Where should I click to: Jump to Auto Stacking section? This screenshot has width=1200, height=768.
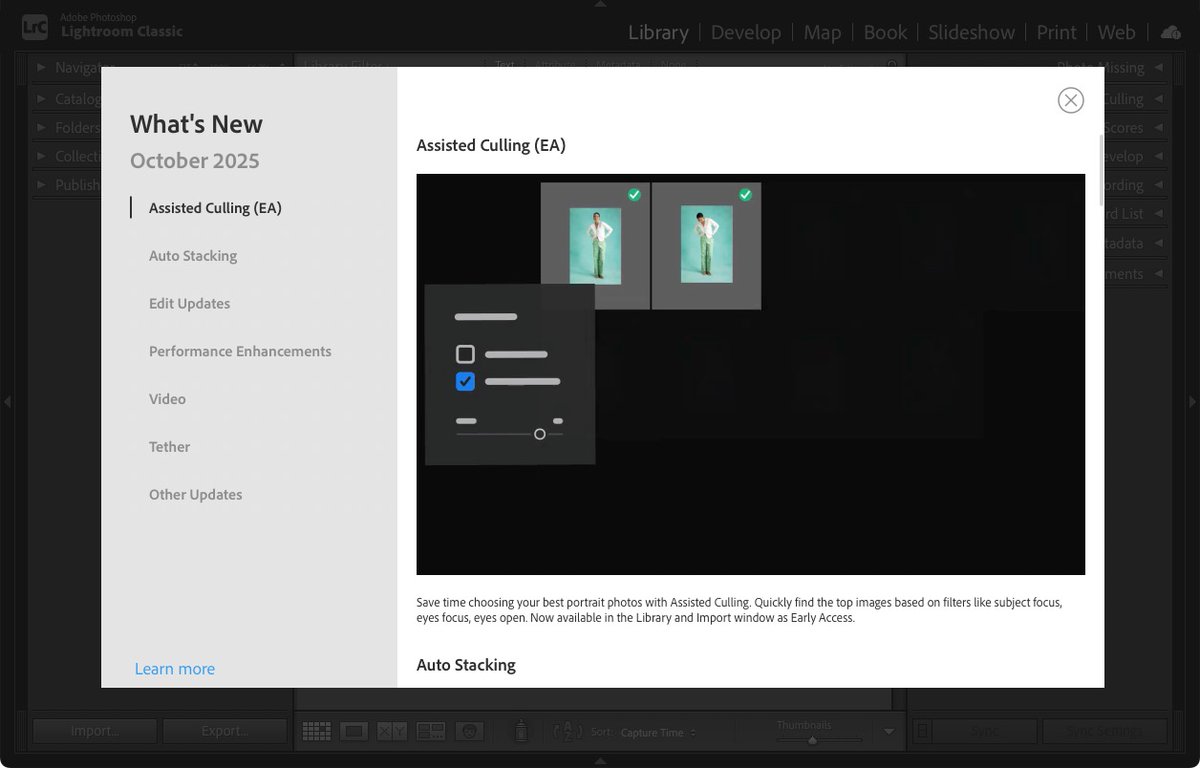(193, 256)
